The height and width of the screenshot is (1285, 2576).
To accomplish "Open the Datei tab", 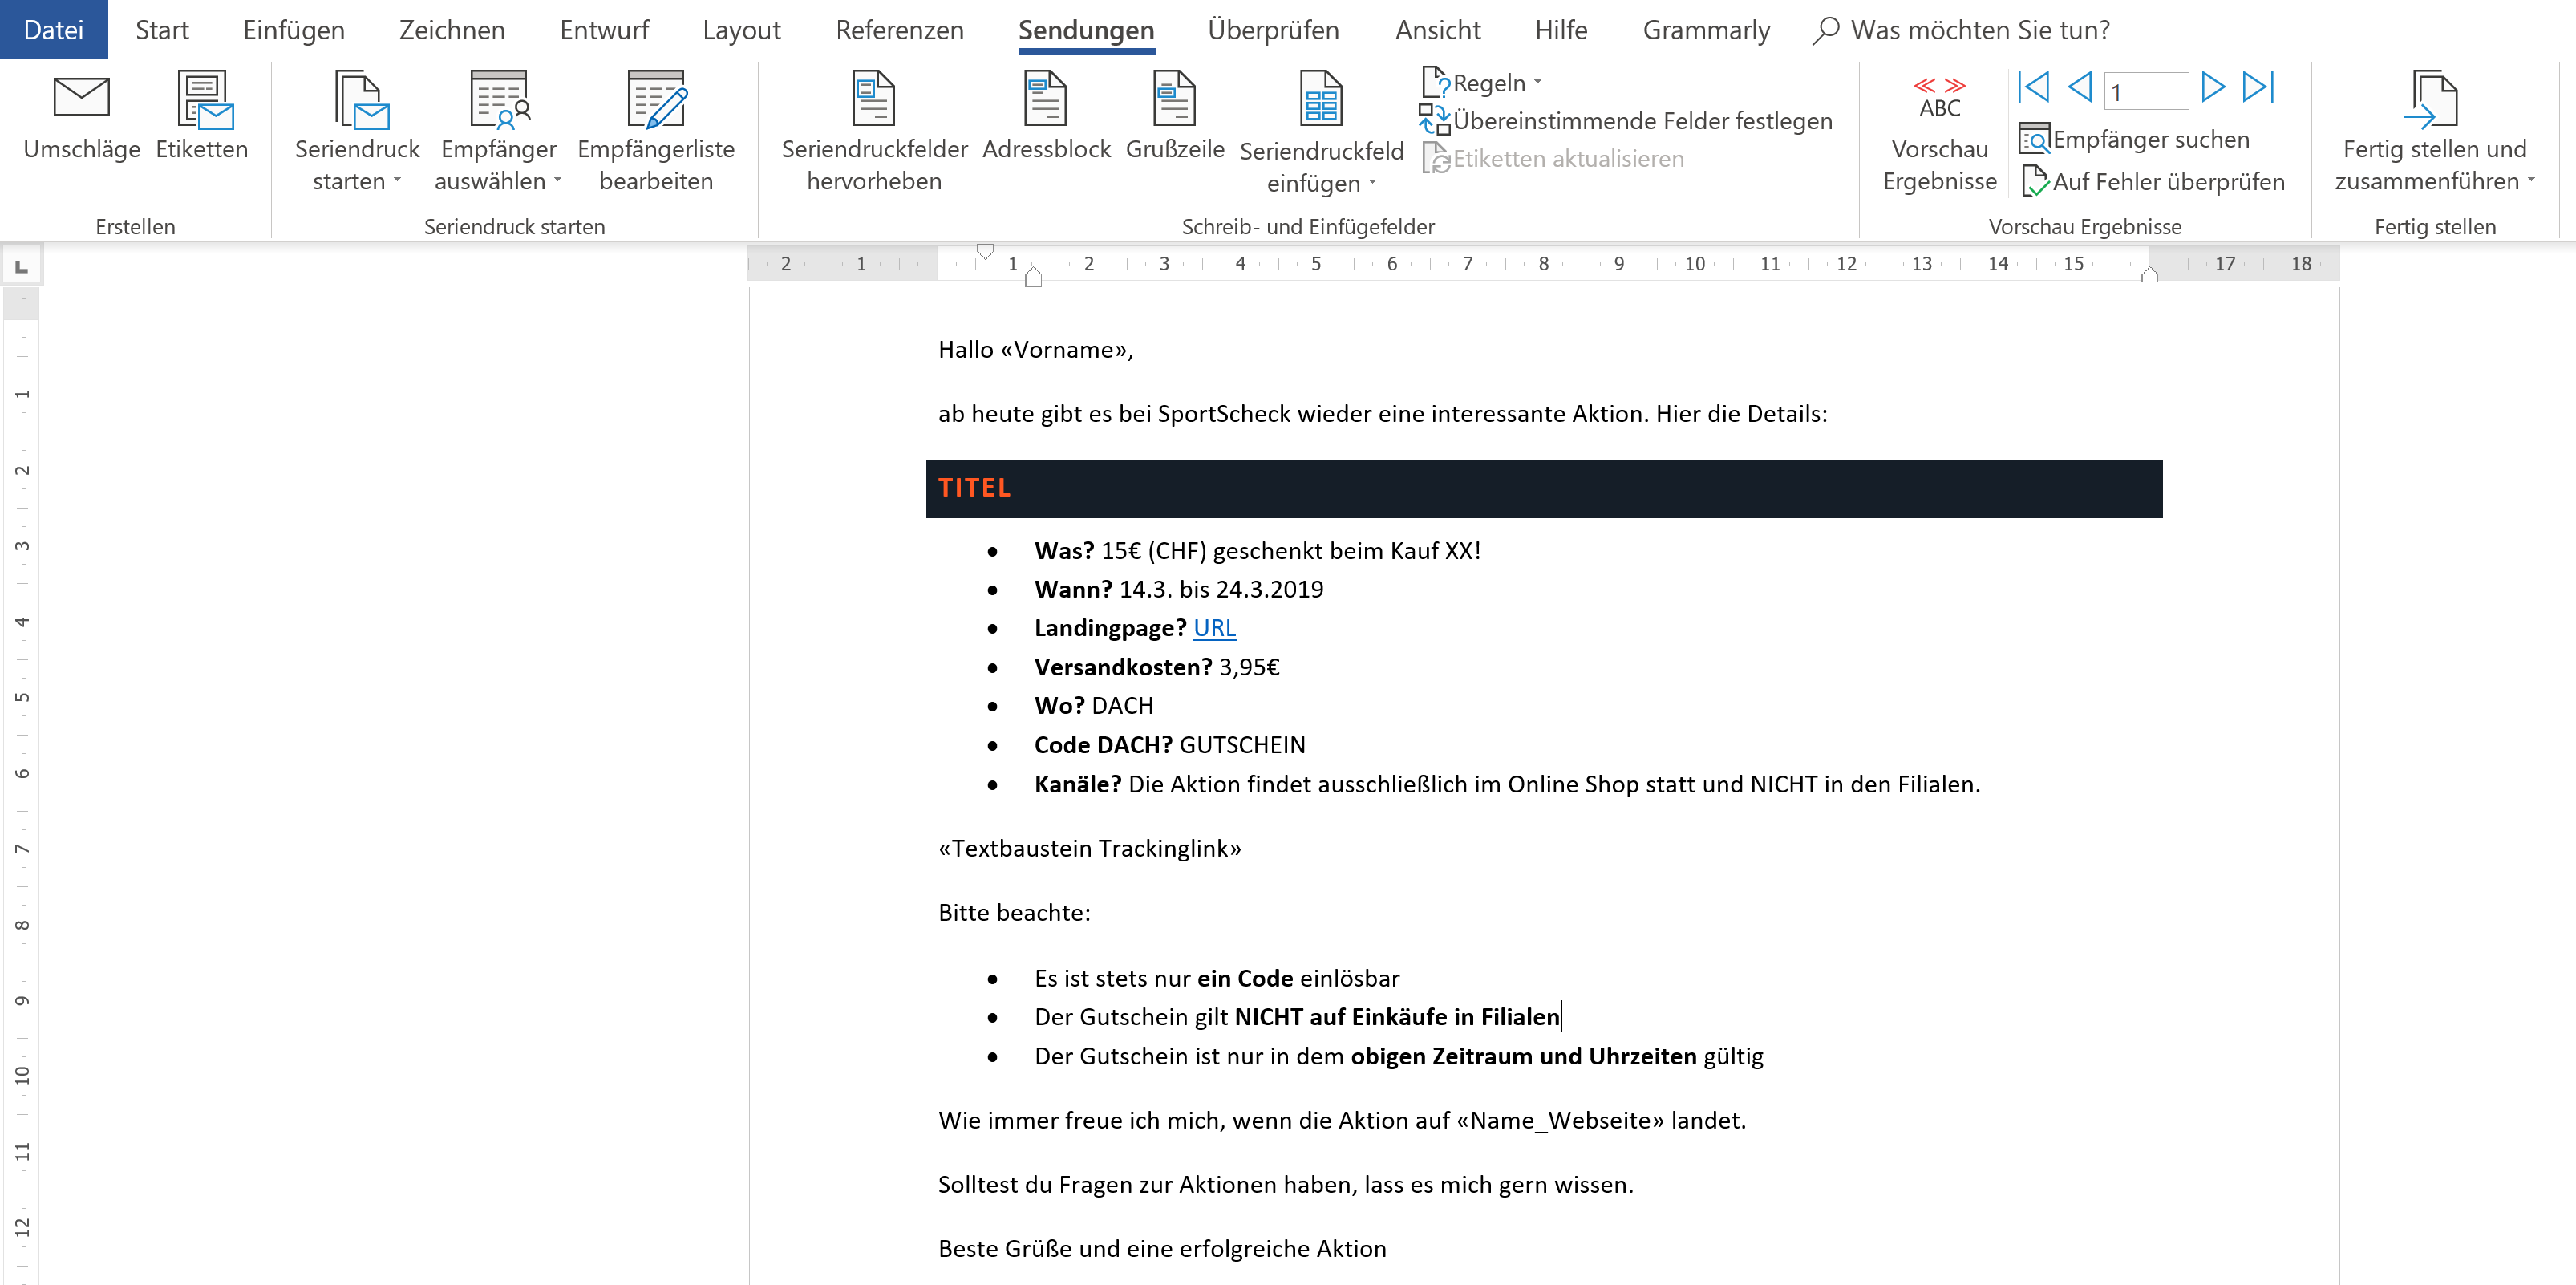I will point(54,30).
